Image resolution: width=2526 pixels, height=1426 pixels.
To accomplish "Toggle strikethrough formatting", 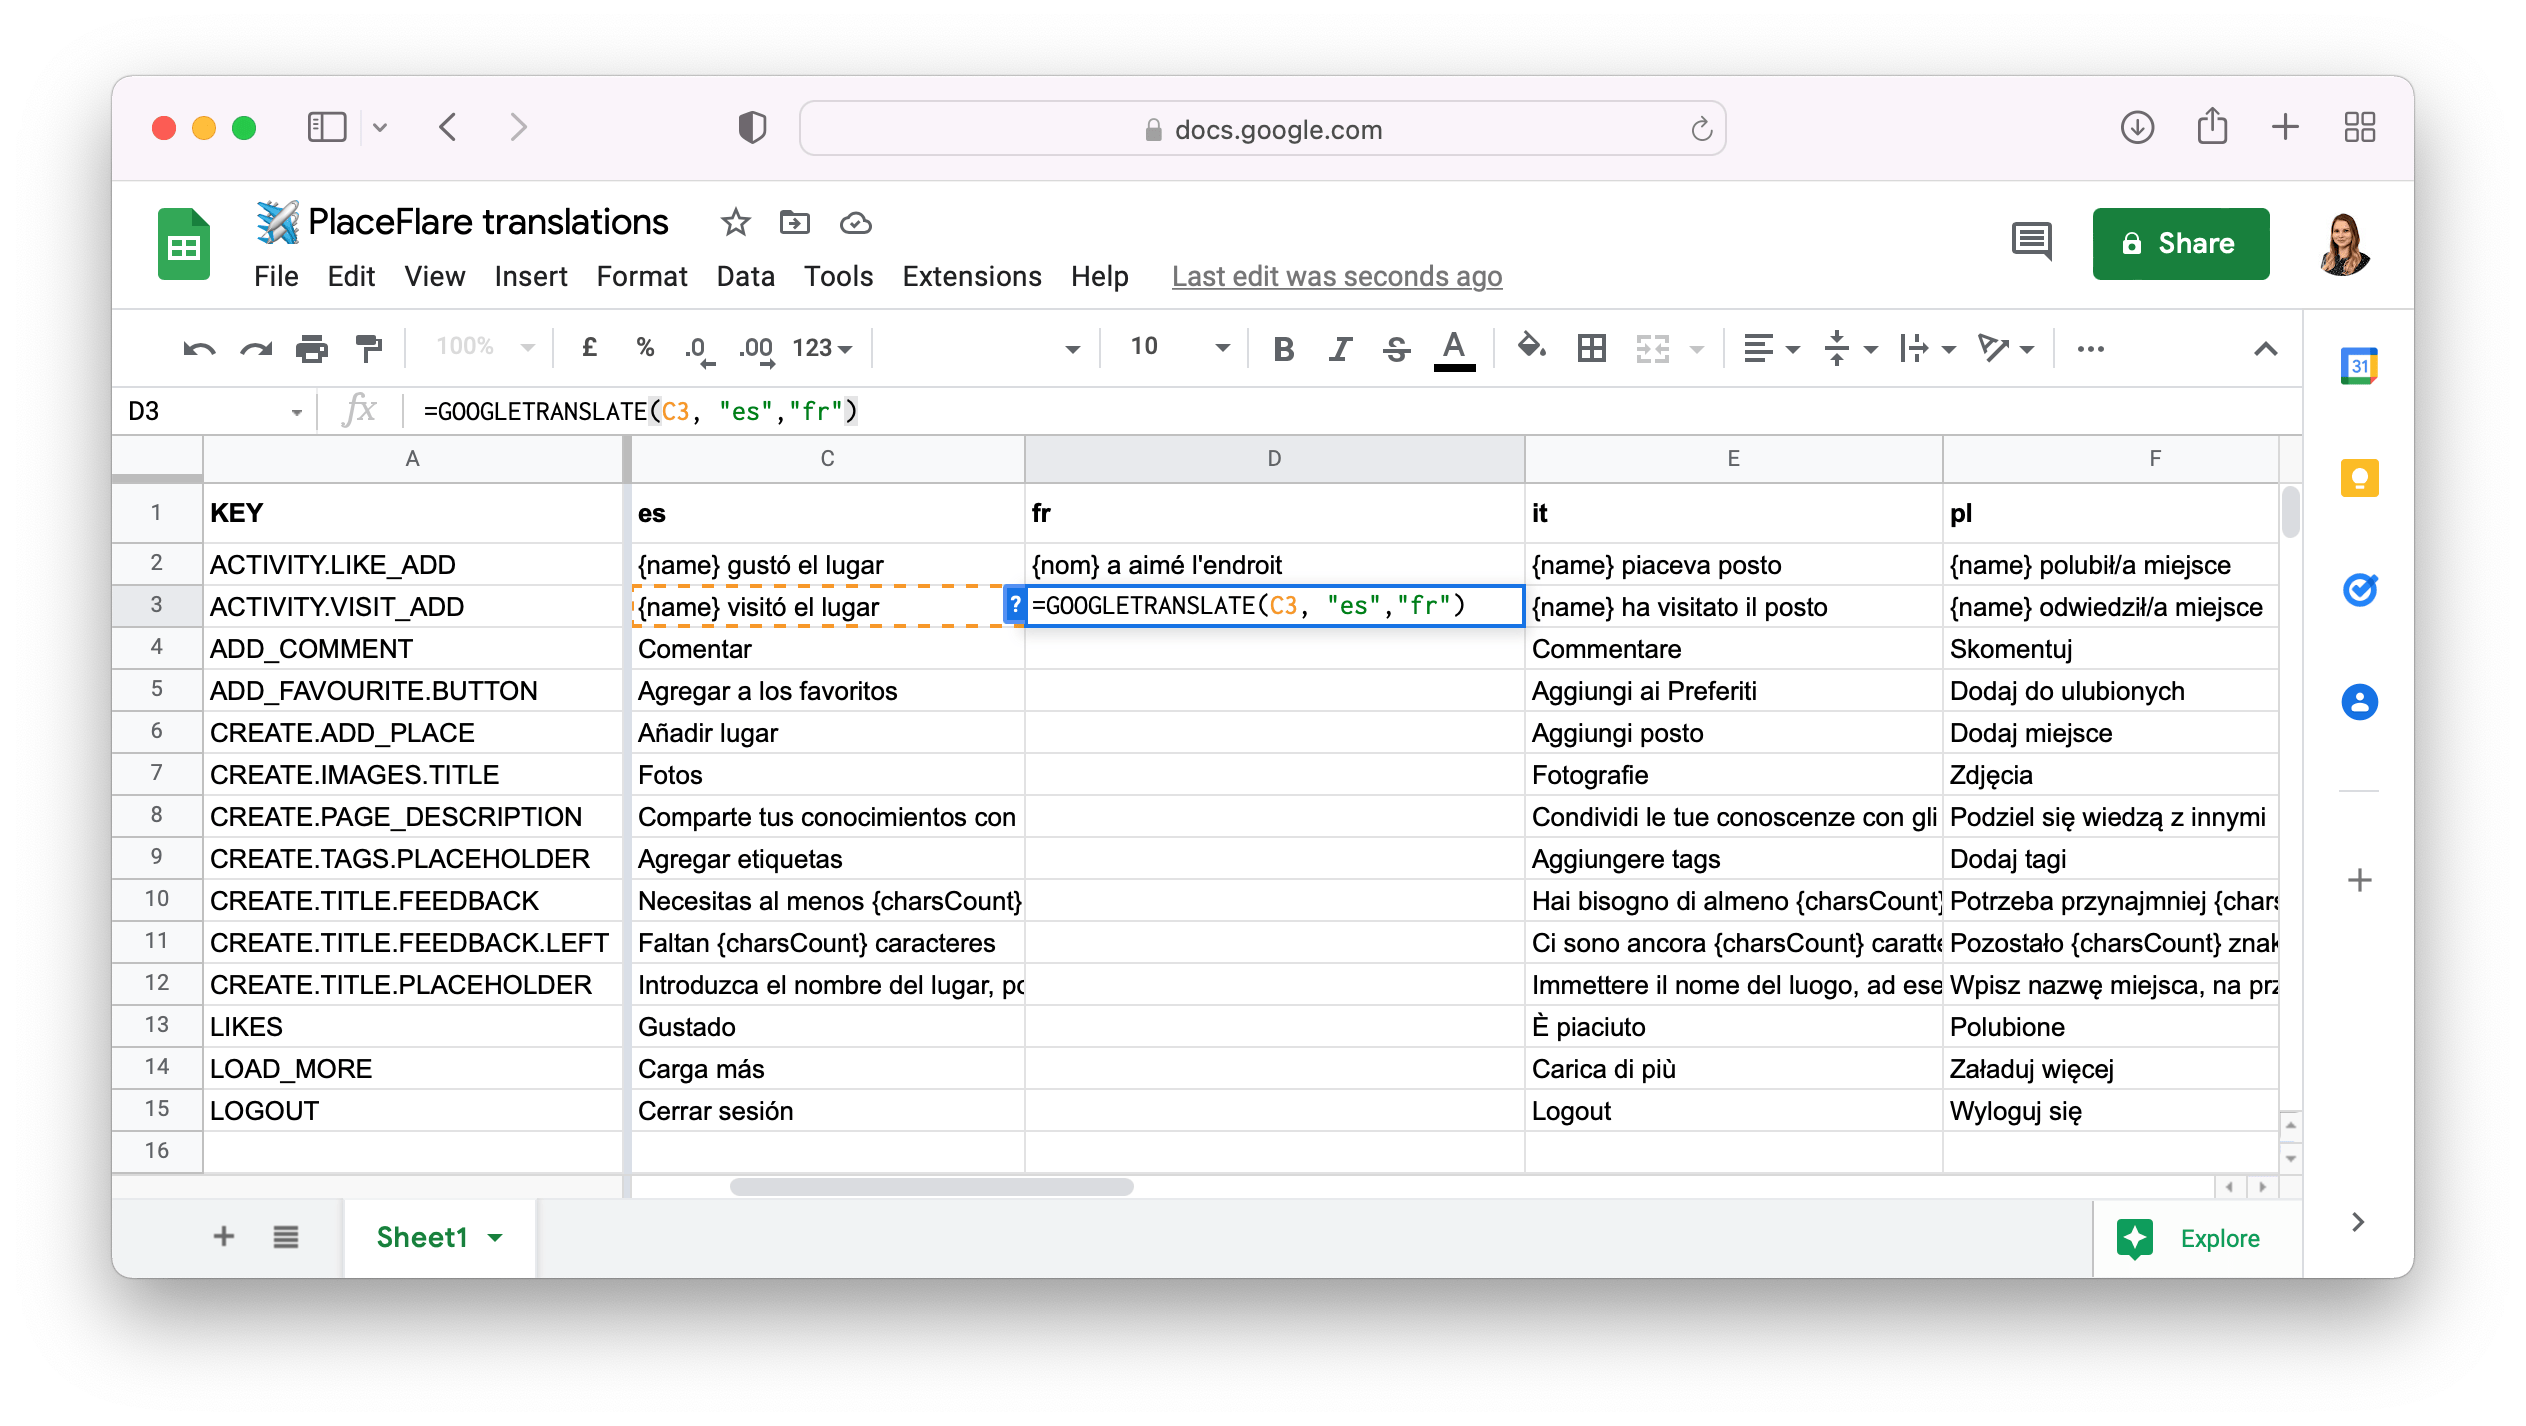I will pyautogui.click(x=1397, y=349).
